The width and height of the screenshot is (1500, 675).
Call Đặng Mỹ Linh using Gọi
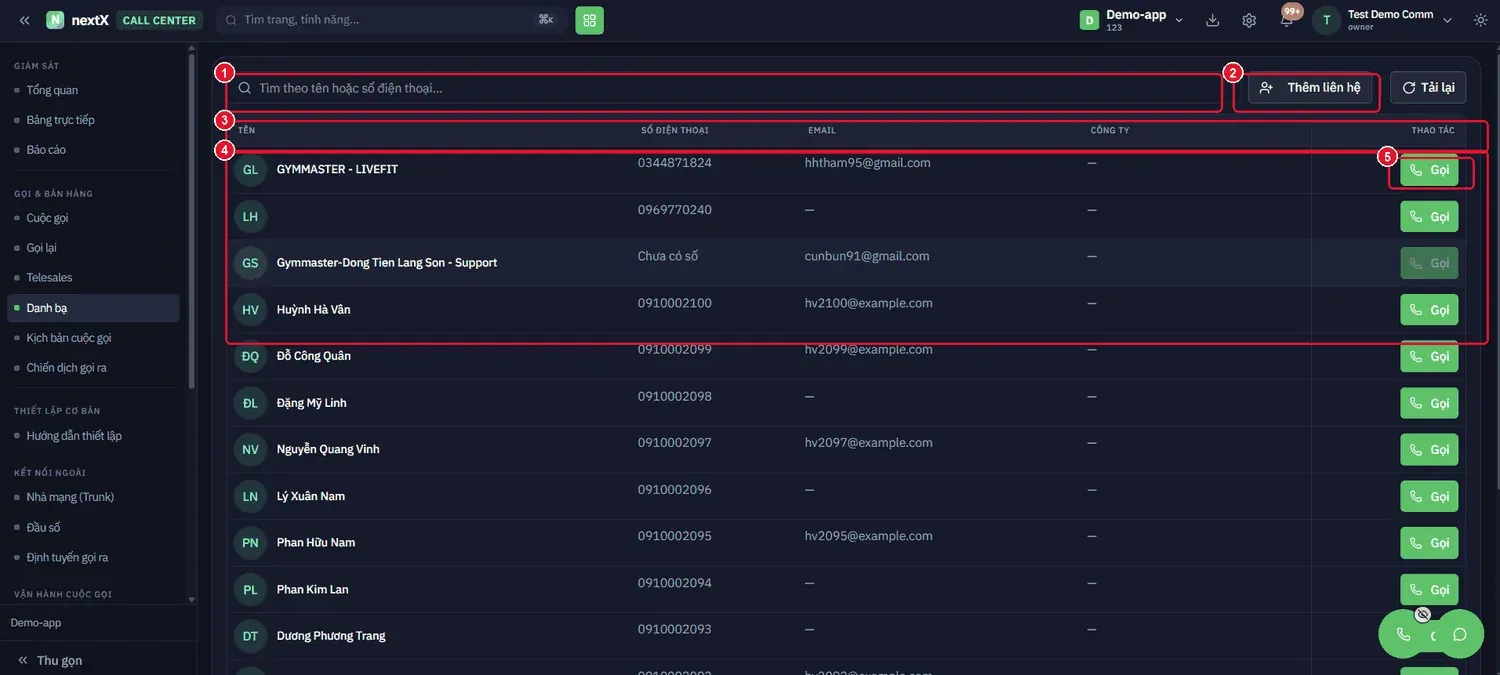click(x=1429, y=403)
